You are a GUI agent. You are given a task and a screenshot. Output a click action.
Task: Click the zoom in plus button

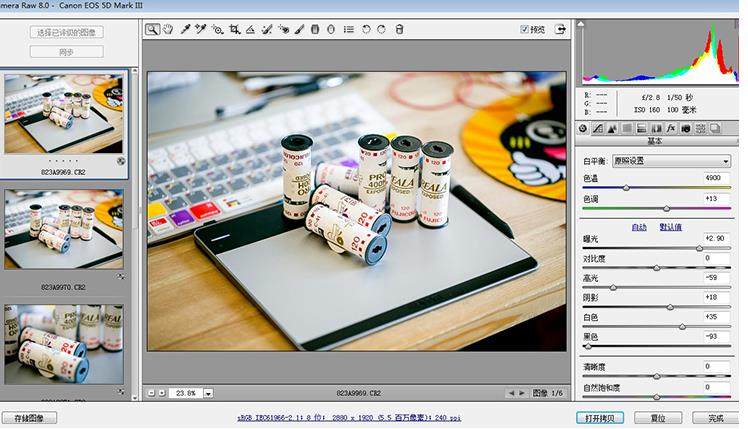coord(162,393)
